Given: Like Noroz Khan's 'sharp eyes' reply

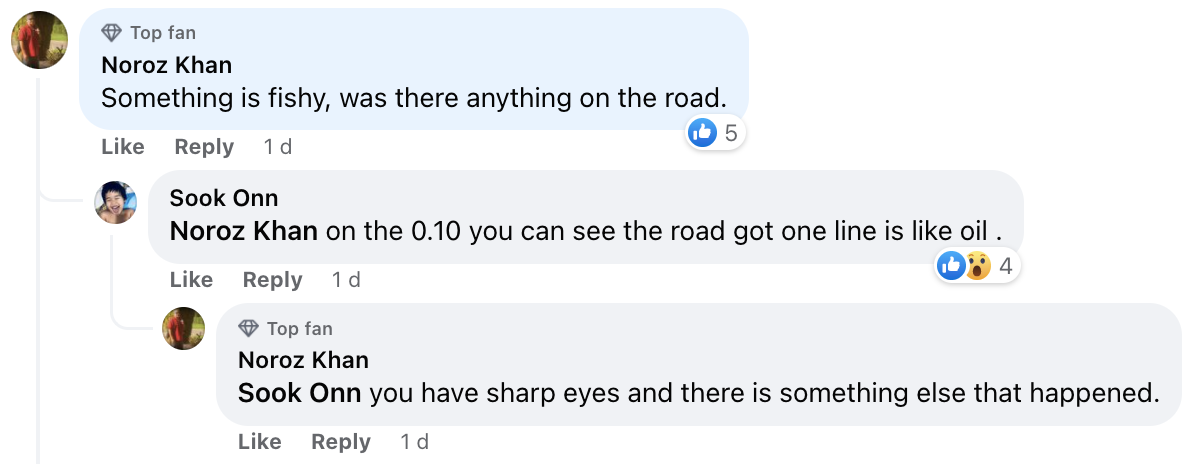Looking at the screenshot, I should (260, 442).
